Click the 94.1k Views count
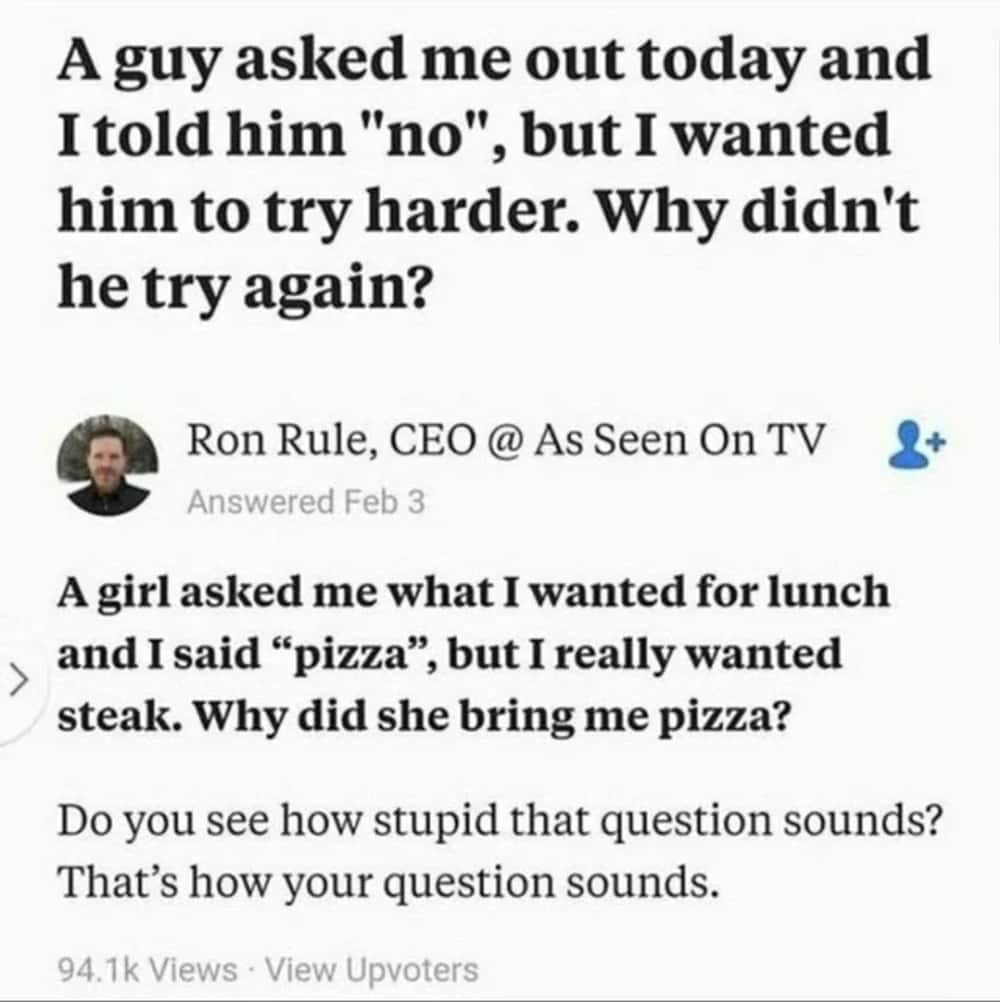1000x1002 pixels. tap(147, 968)
